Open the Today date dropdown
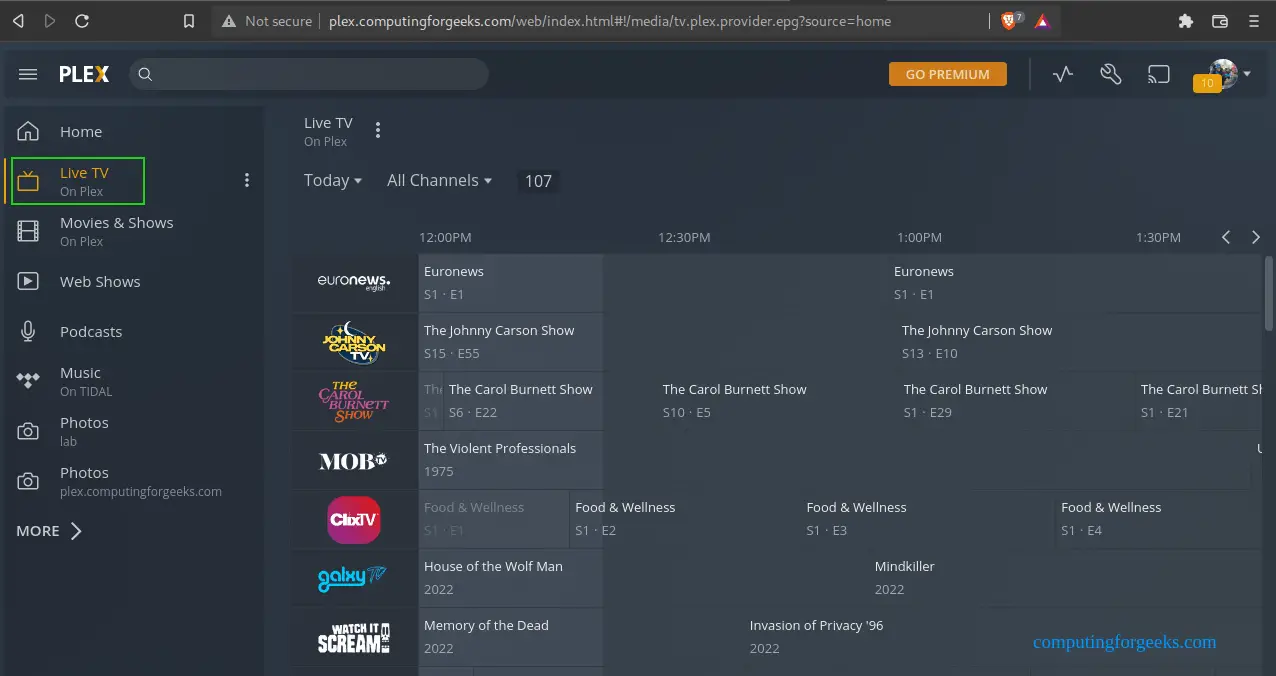 click(333, 180)
